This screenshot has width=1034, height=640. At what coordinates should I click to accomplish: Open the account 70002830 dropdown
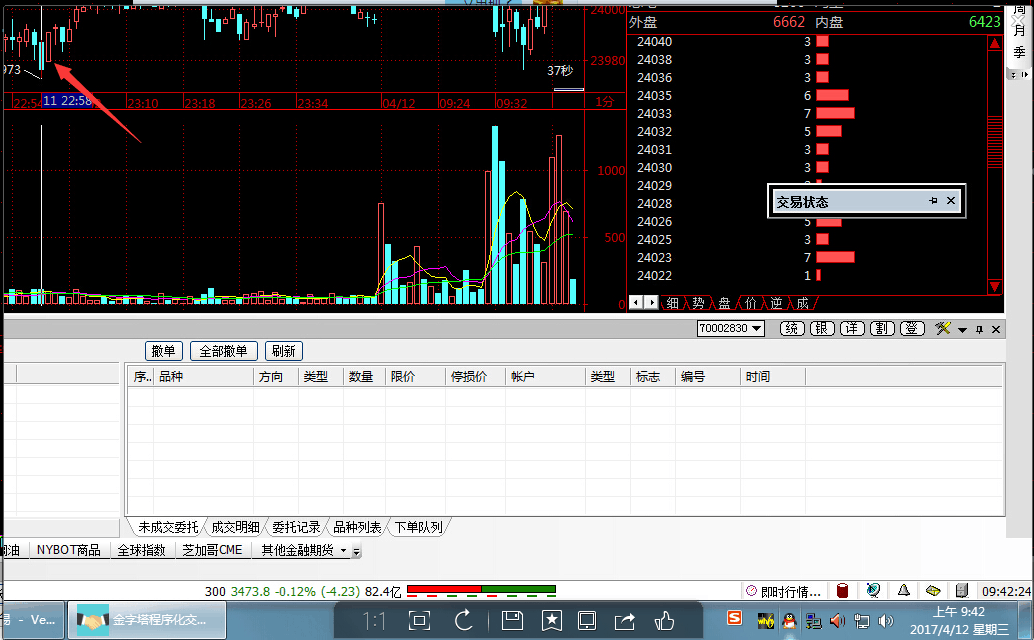756,329
